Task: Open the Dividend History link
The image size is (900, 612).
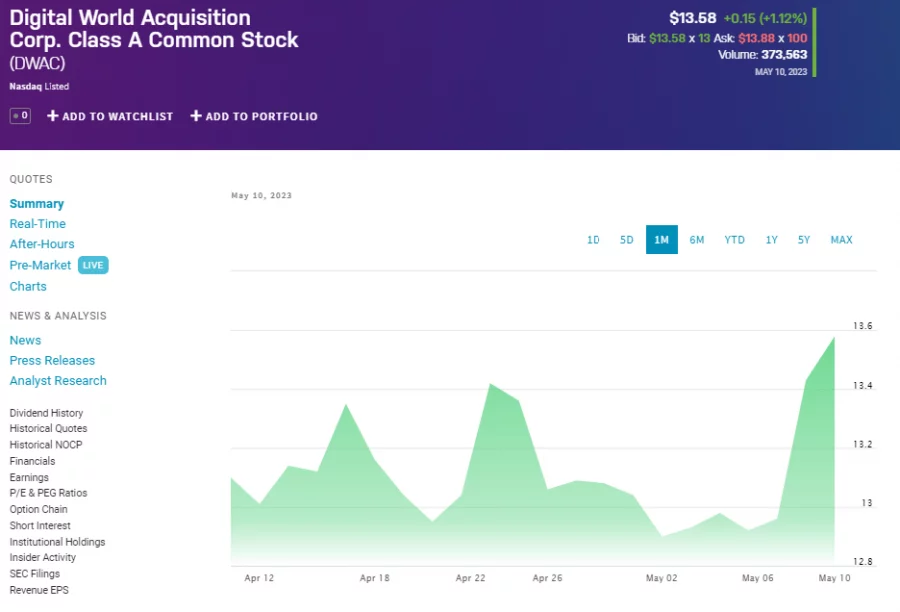Action: 46,413
